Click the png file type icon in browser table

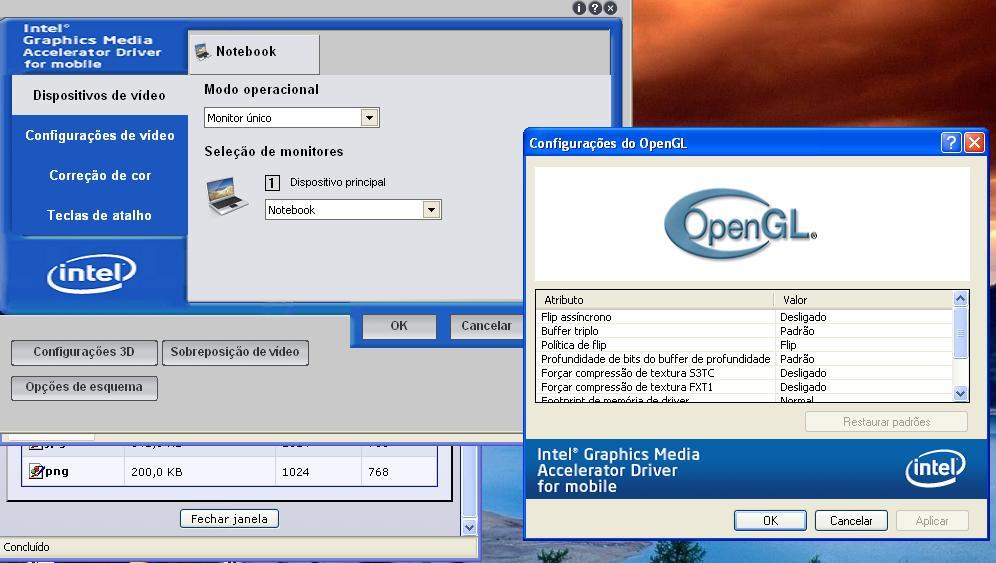pyautogui.click(x=36, y=471)
